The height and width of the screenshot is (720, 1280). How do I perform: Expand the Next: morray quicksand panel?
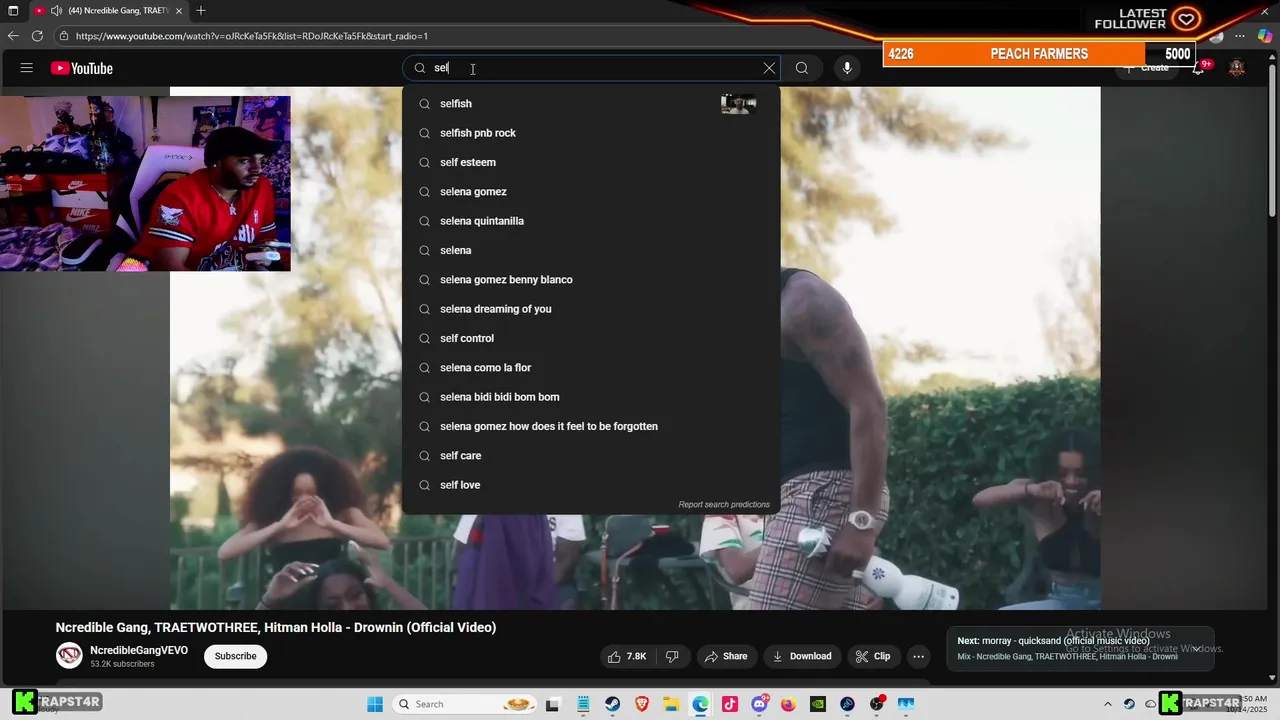pyautogui.click(x=1196, y=648)
